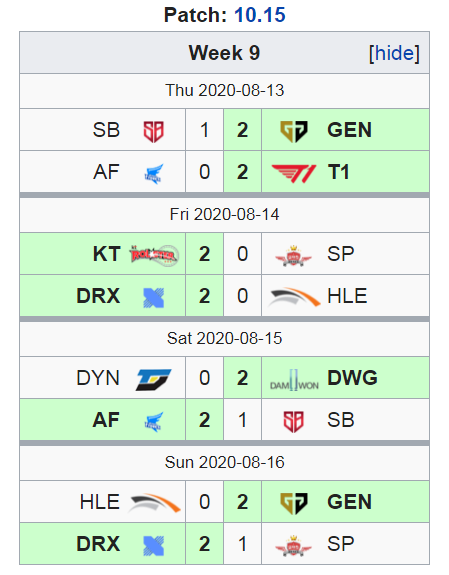449x575 pixels.
Task: Click the HLE logo in Friday's match
Action: click(295, 297)
